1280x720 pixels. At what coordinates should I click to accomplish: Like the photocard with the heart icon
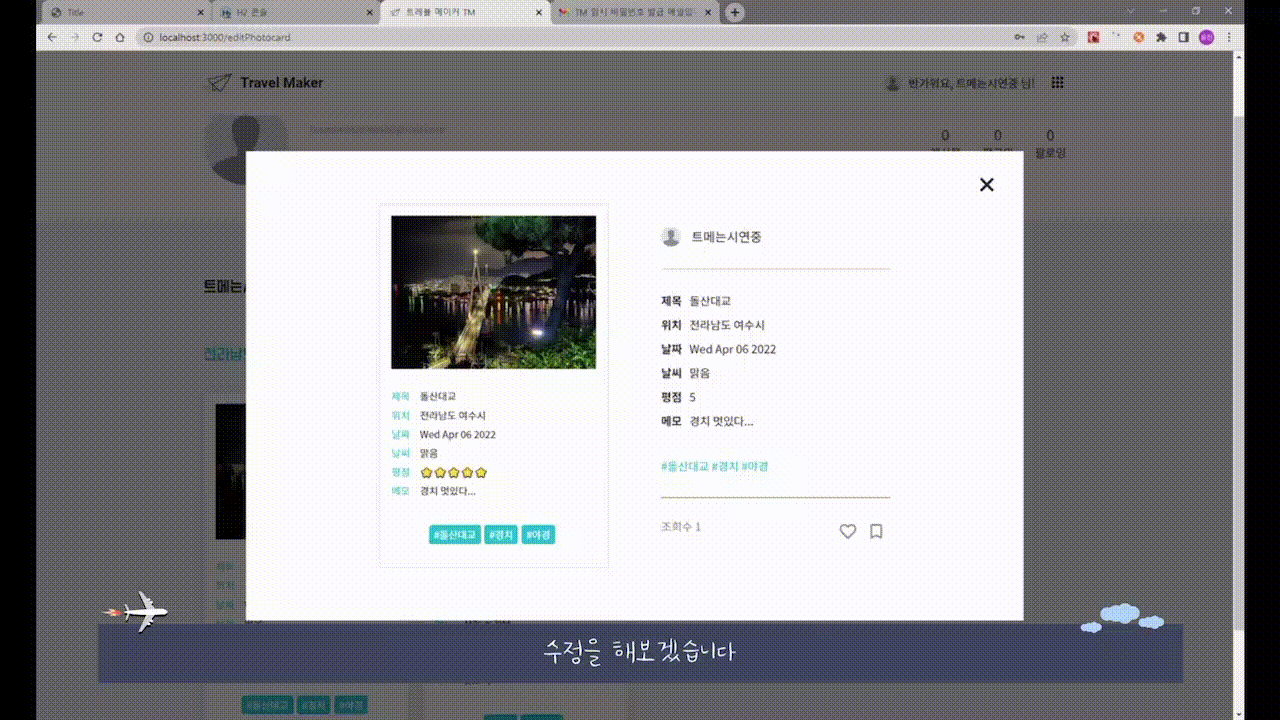click(848, 531)
